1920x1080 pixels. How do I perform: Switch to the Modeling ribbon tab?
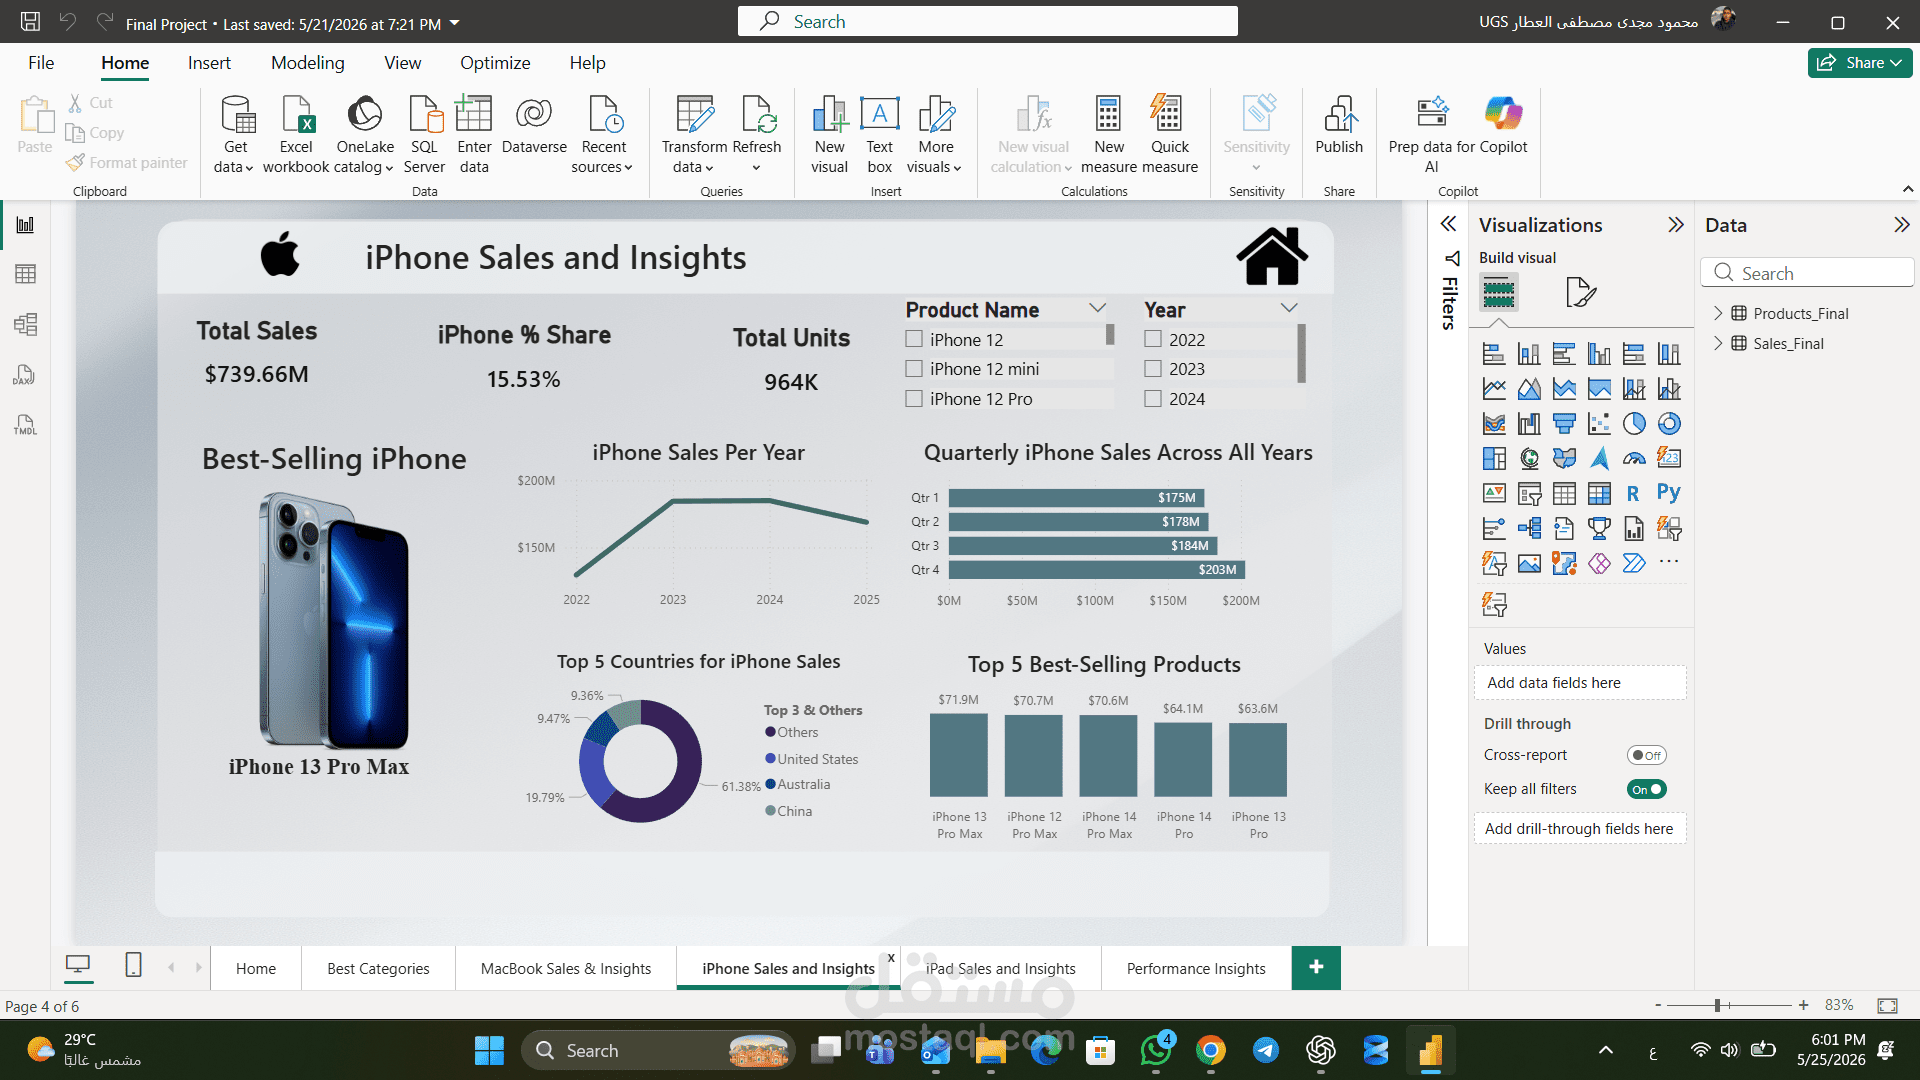pos(307,63)
